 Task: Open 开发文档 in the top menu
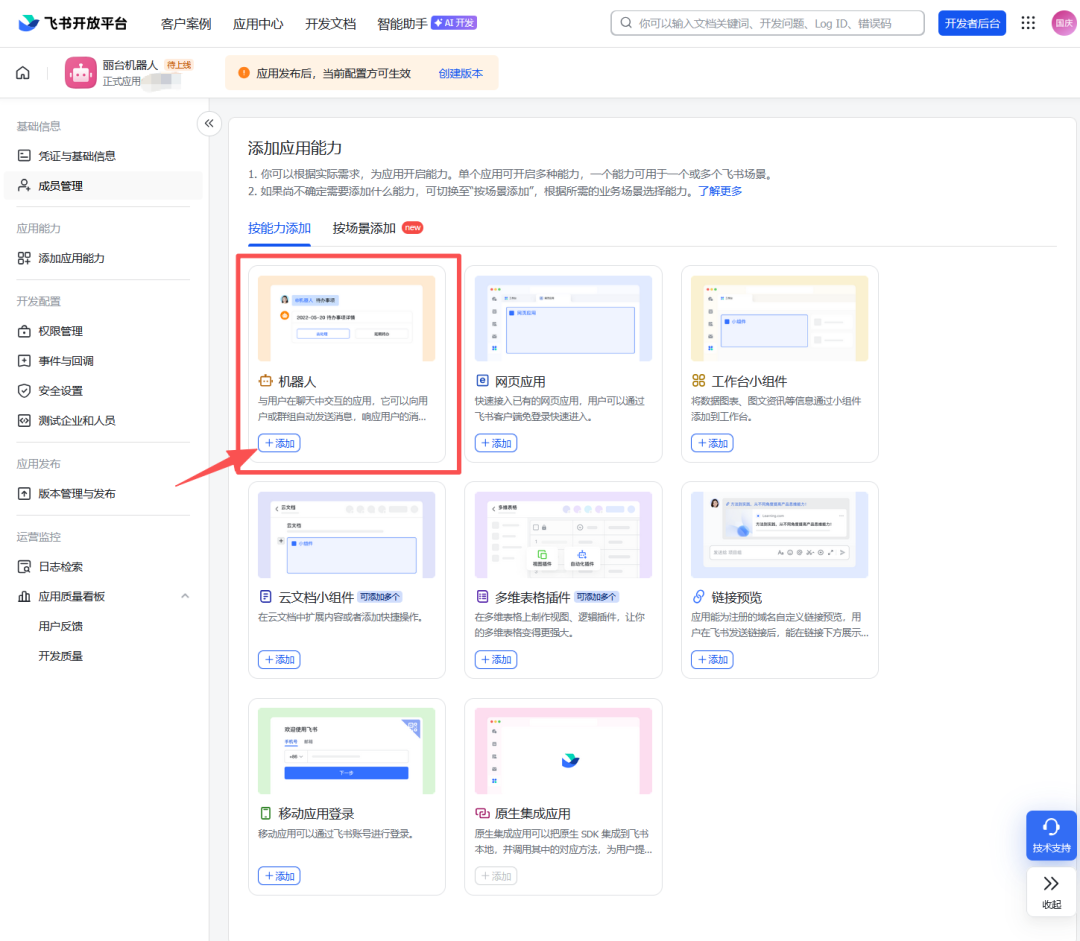click(x=331, y=24)
